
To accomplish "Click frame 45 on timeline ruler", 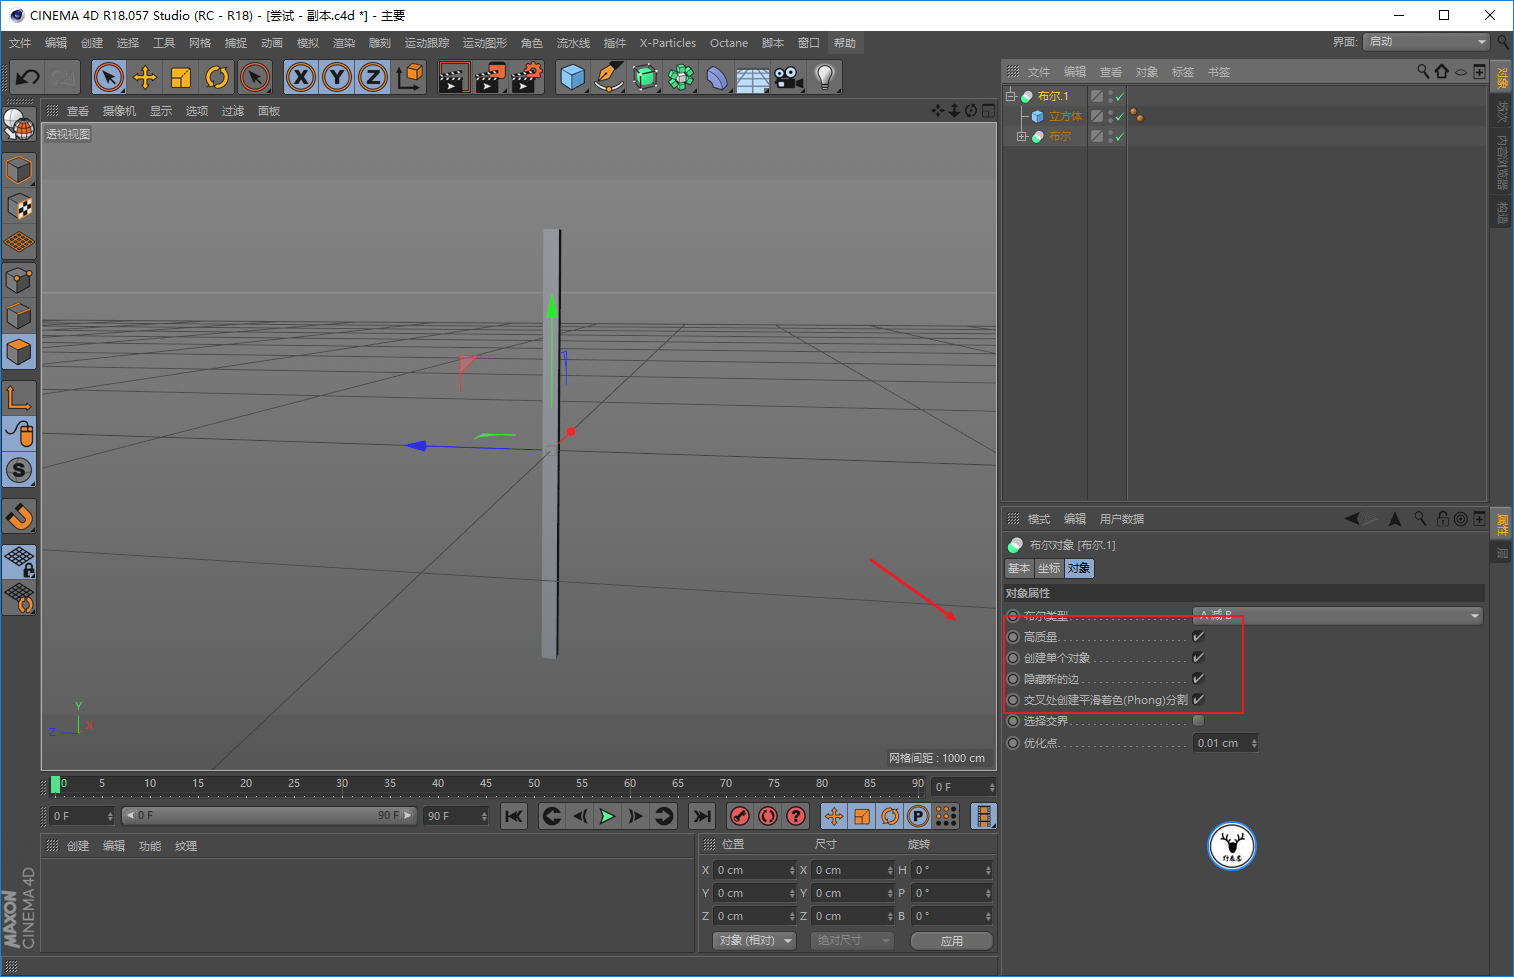I will click(486, 784).
